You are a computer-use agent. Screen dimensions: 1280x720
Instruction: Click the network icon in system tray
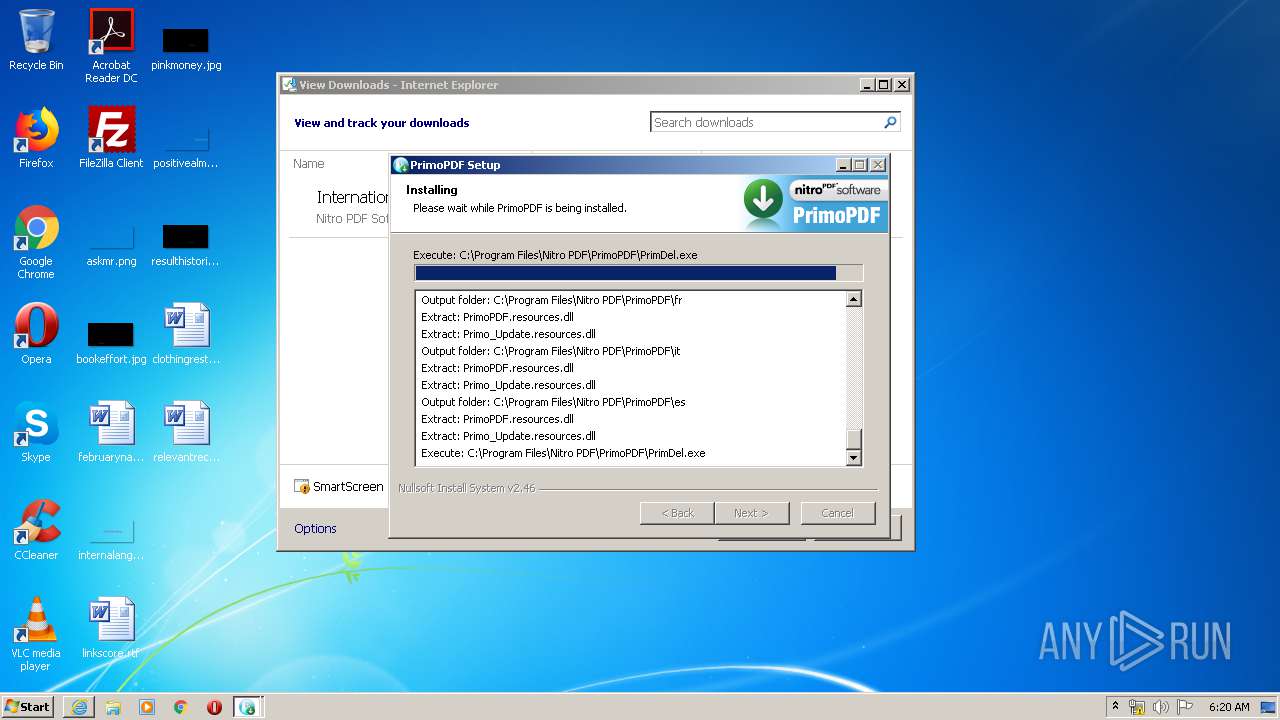pyautogui.click(x=1137, y=707)
